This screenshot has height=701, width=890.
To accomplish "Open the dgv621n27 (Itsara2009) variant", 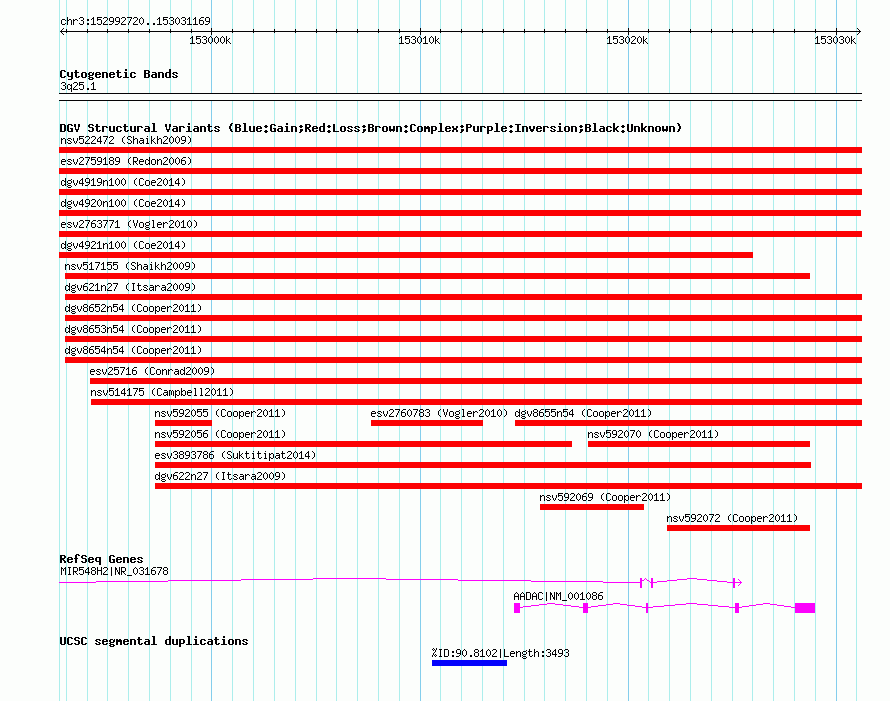I will pos(130,287).
